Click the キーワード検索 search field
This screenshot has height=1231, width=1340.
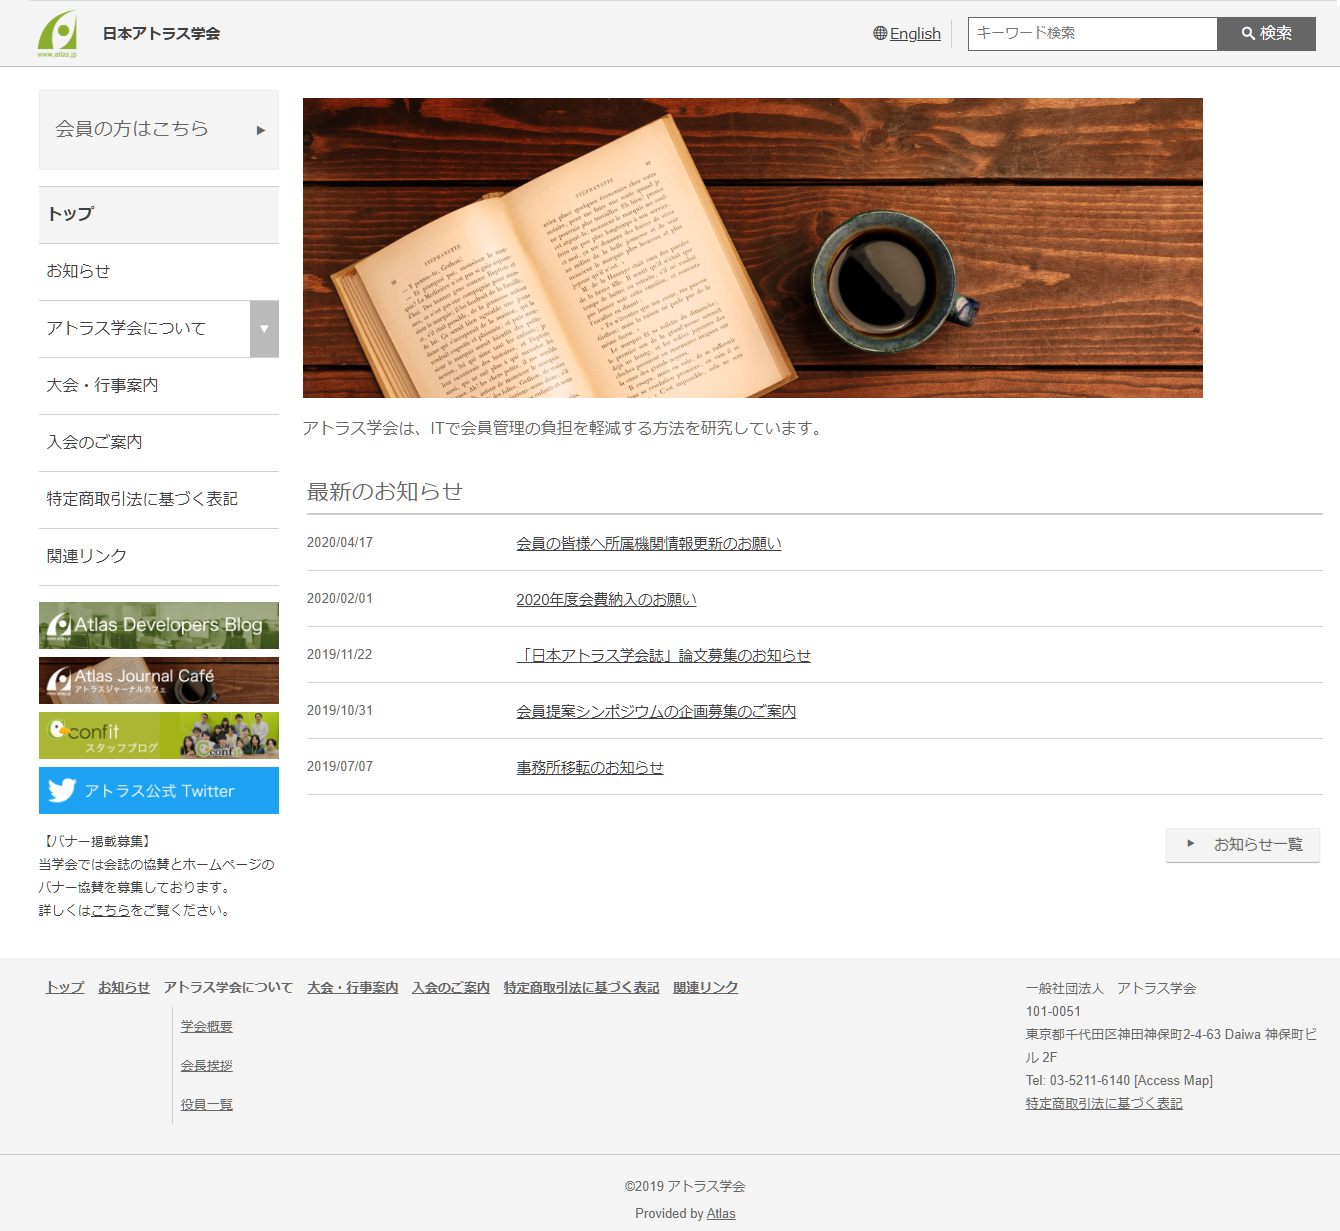click(1092, 33)
